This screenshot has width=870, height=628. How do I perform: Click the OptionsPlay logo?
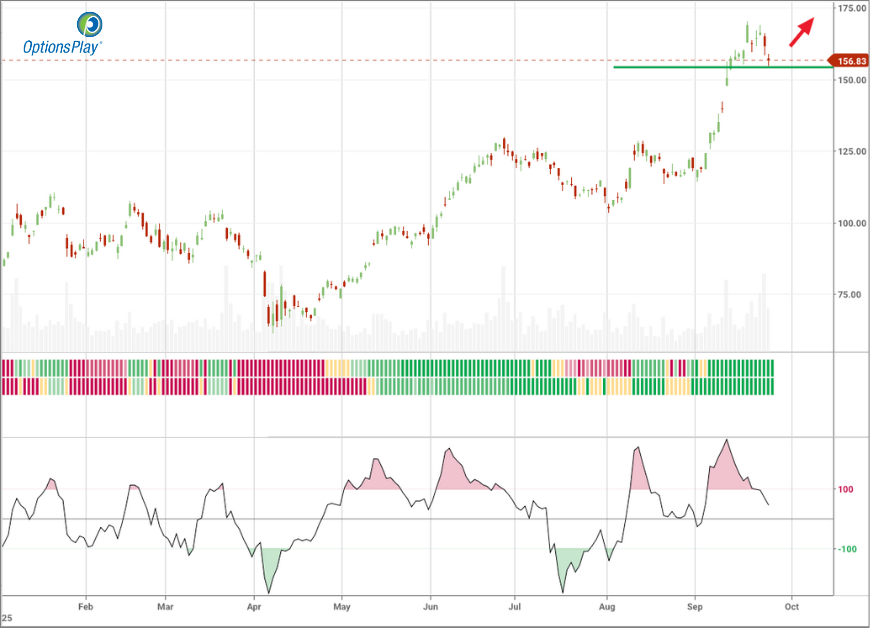[x=62, y=34]
